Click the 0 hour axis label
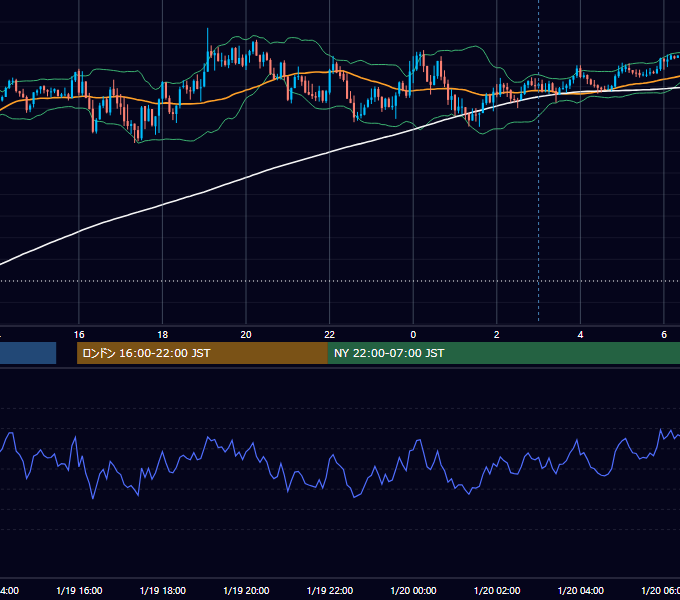 click(x=413, y=335)
